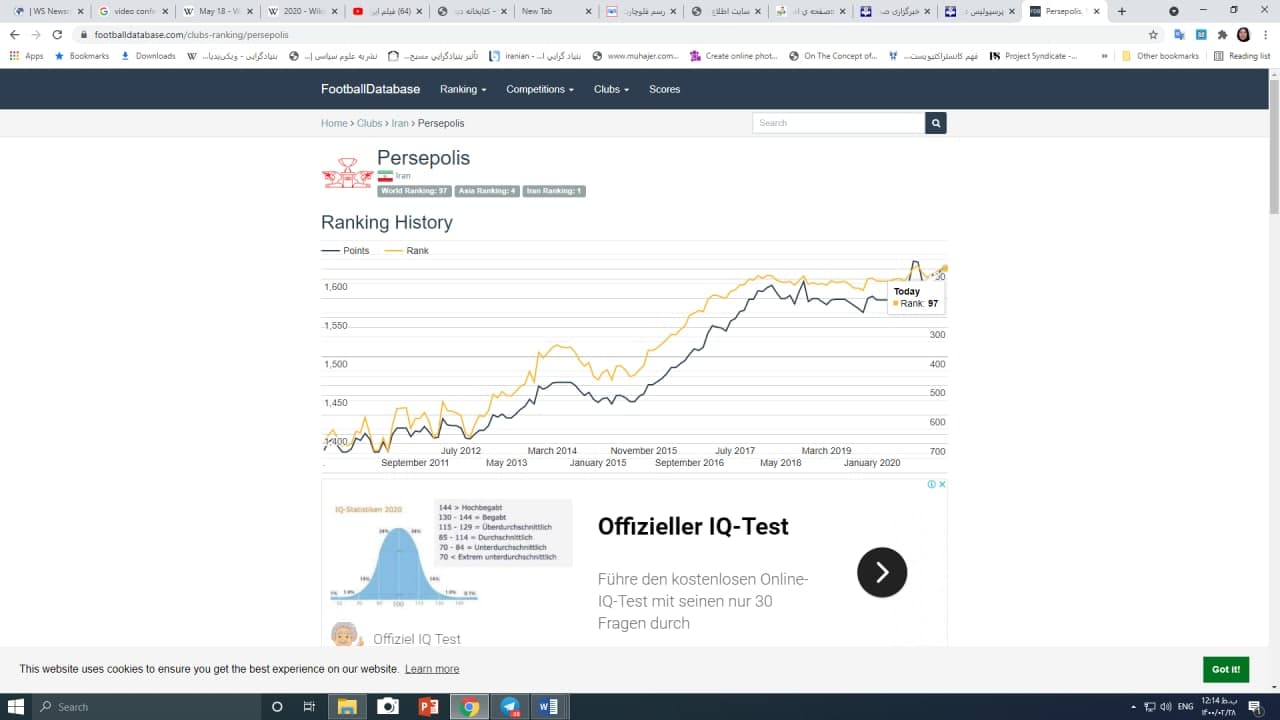
Task: Click the Iran Ranking: 1 badge
Action: [x=554, y=190]
